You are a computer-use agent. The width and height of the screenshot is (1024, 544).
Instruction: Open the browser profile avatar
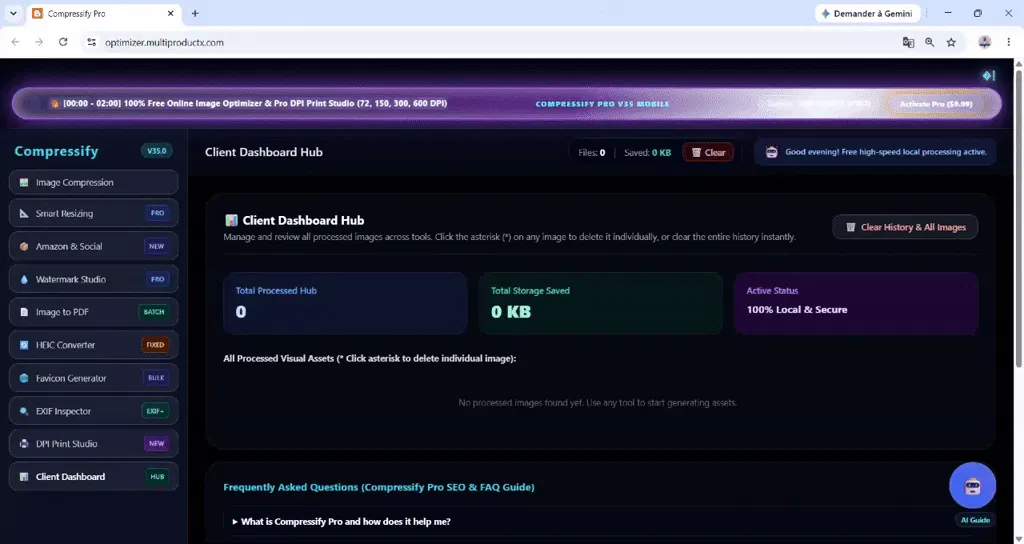(984, 42)
